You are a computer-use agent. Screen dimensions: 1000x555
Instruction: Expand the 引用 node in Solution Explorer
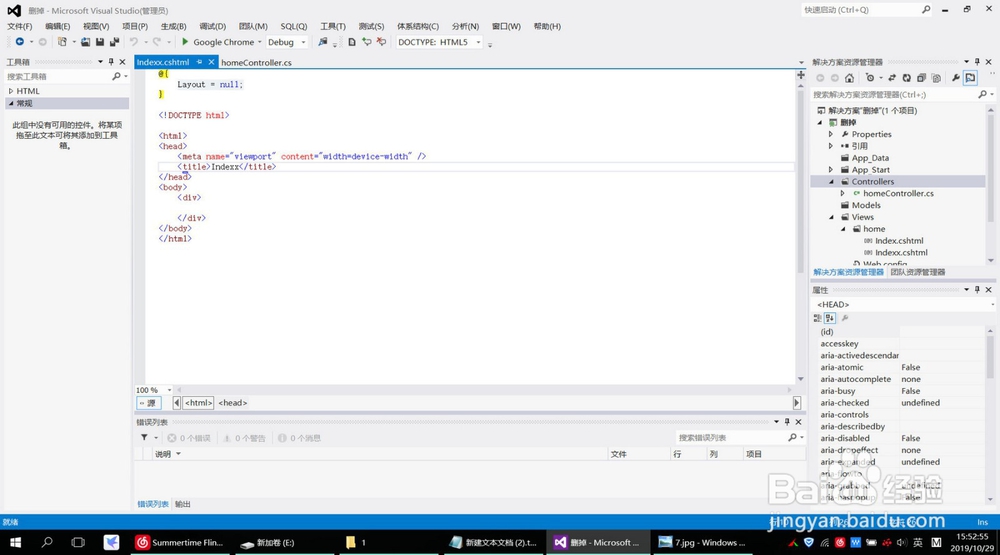(x=831, y=146)
